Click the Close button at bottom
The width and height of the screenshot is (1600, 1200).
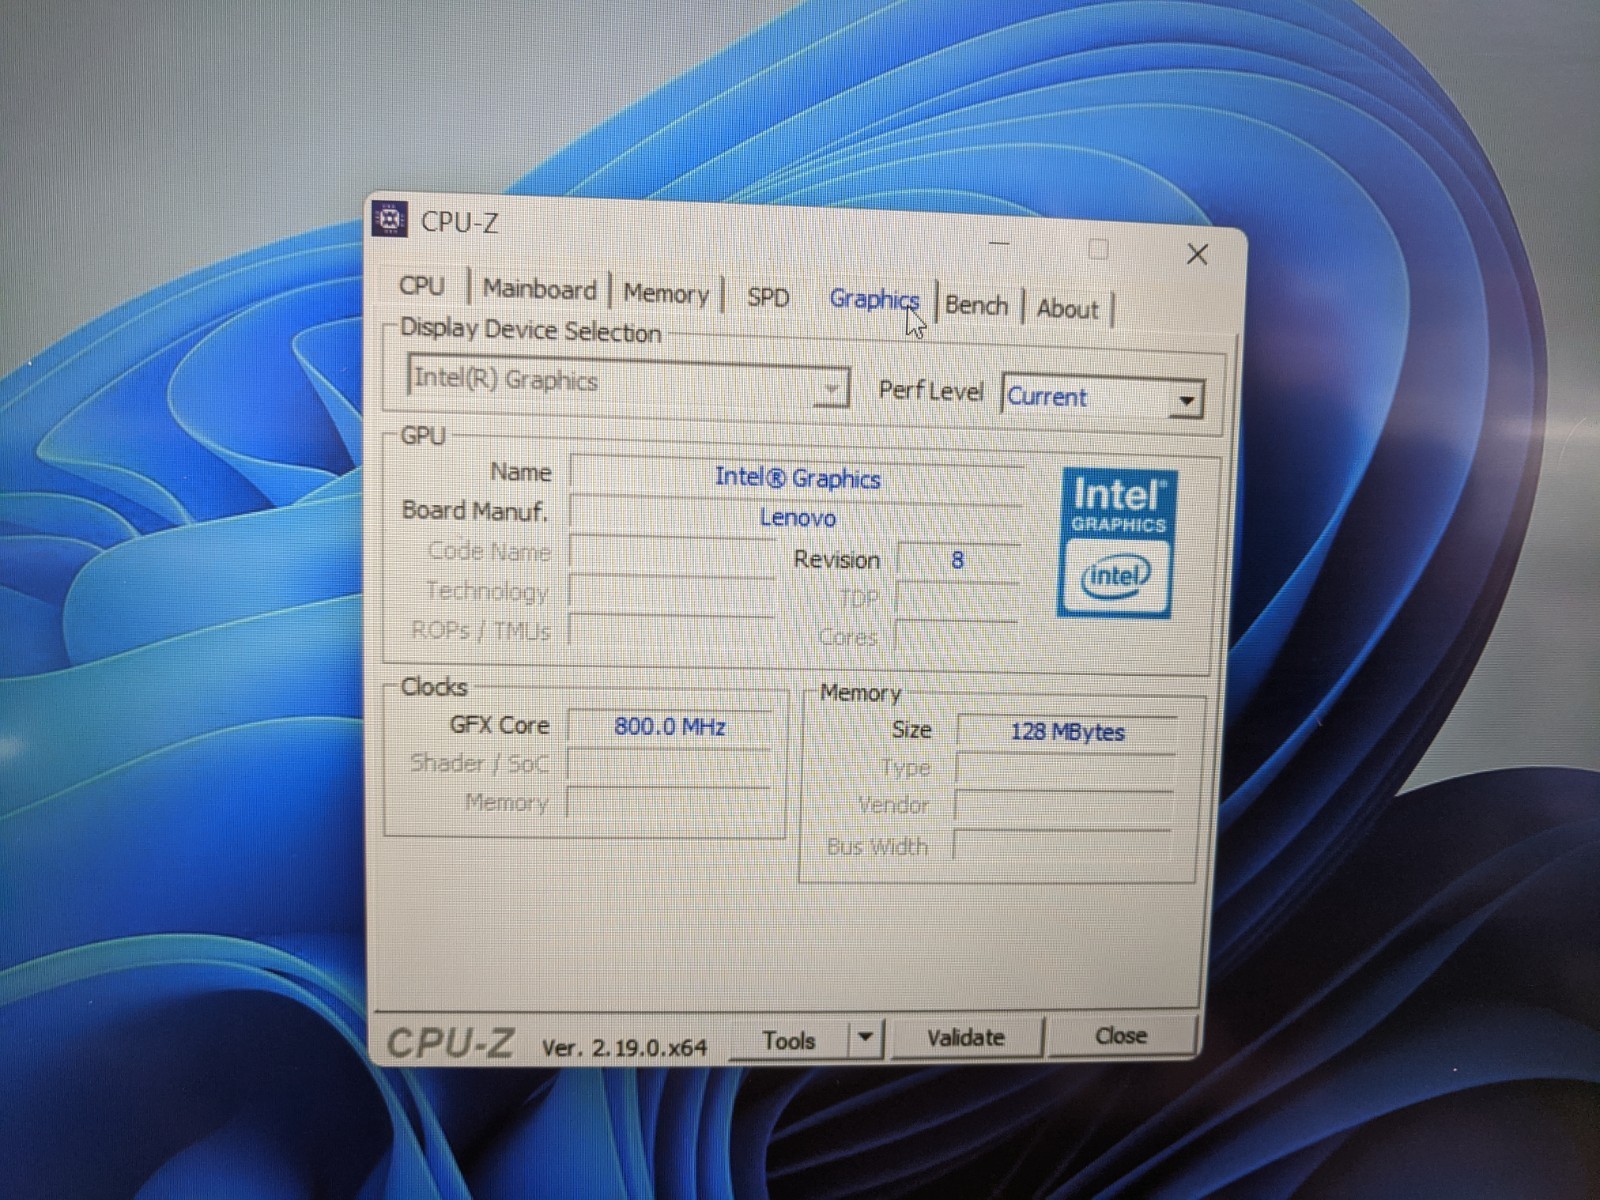click(x=1120, y=1036)
